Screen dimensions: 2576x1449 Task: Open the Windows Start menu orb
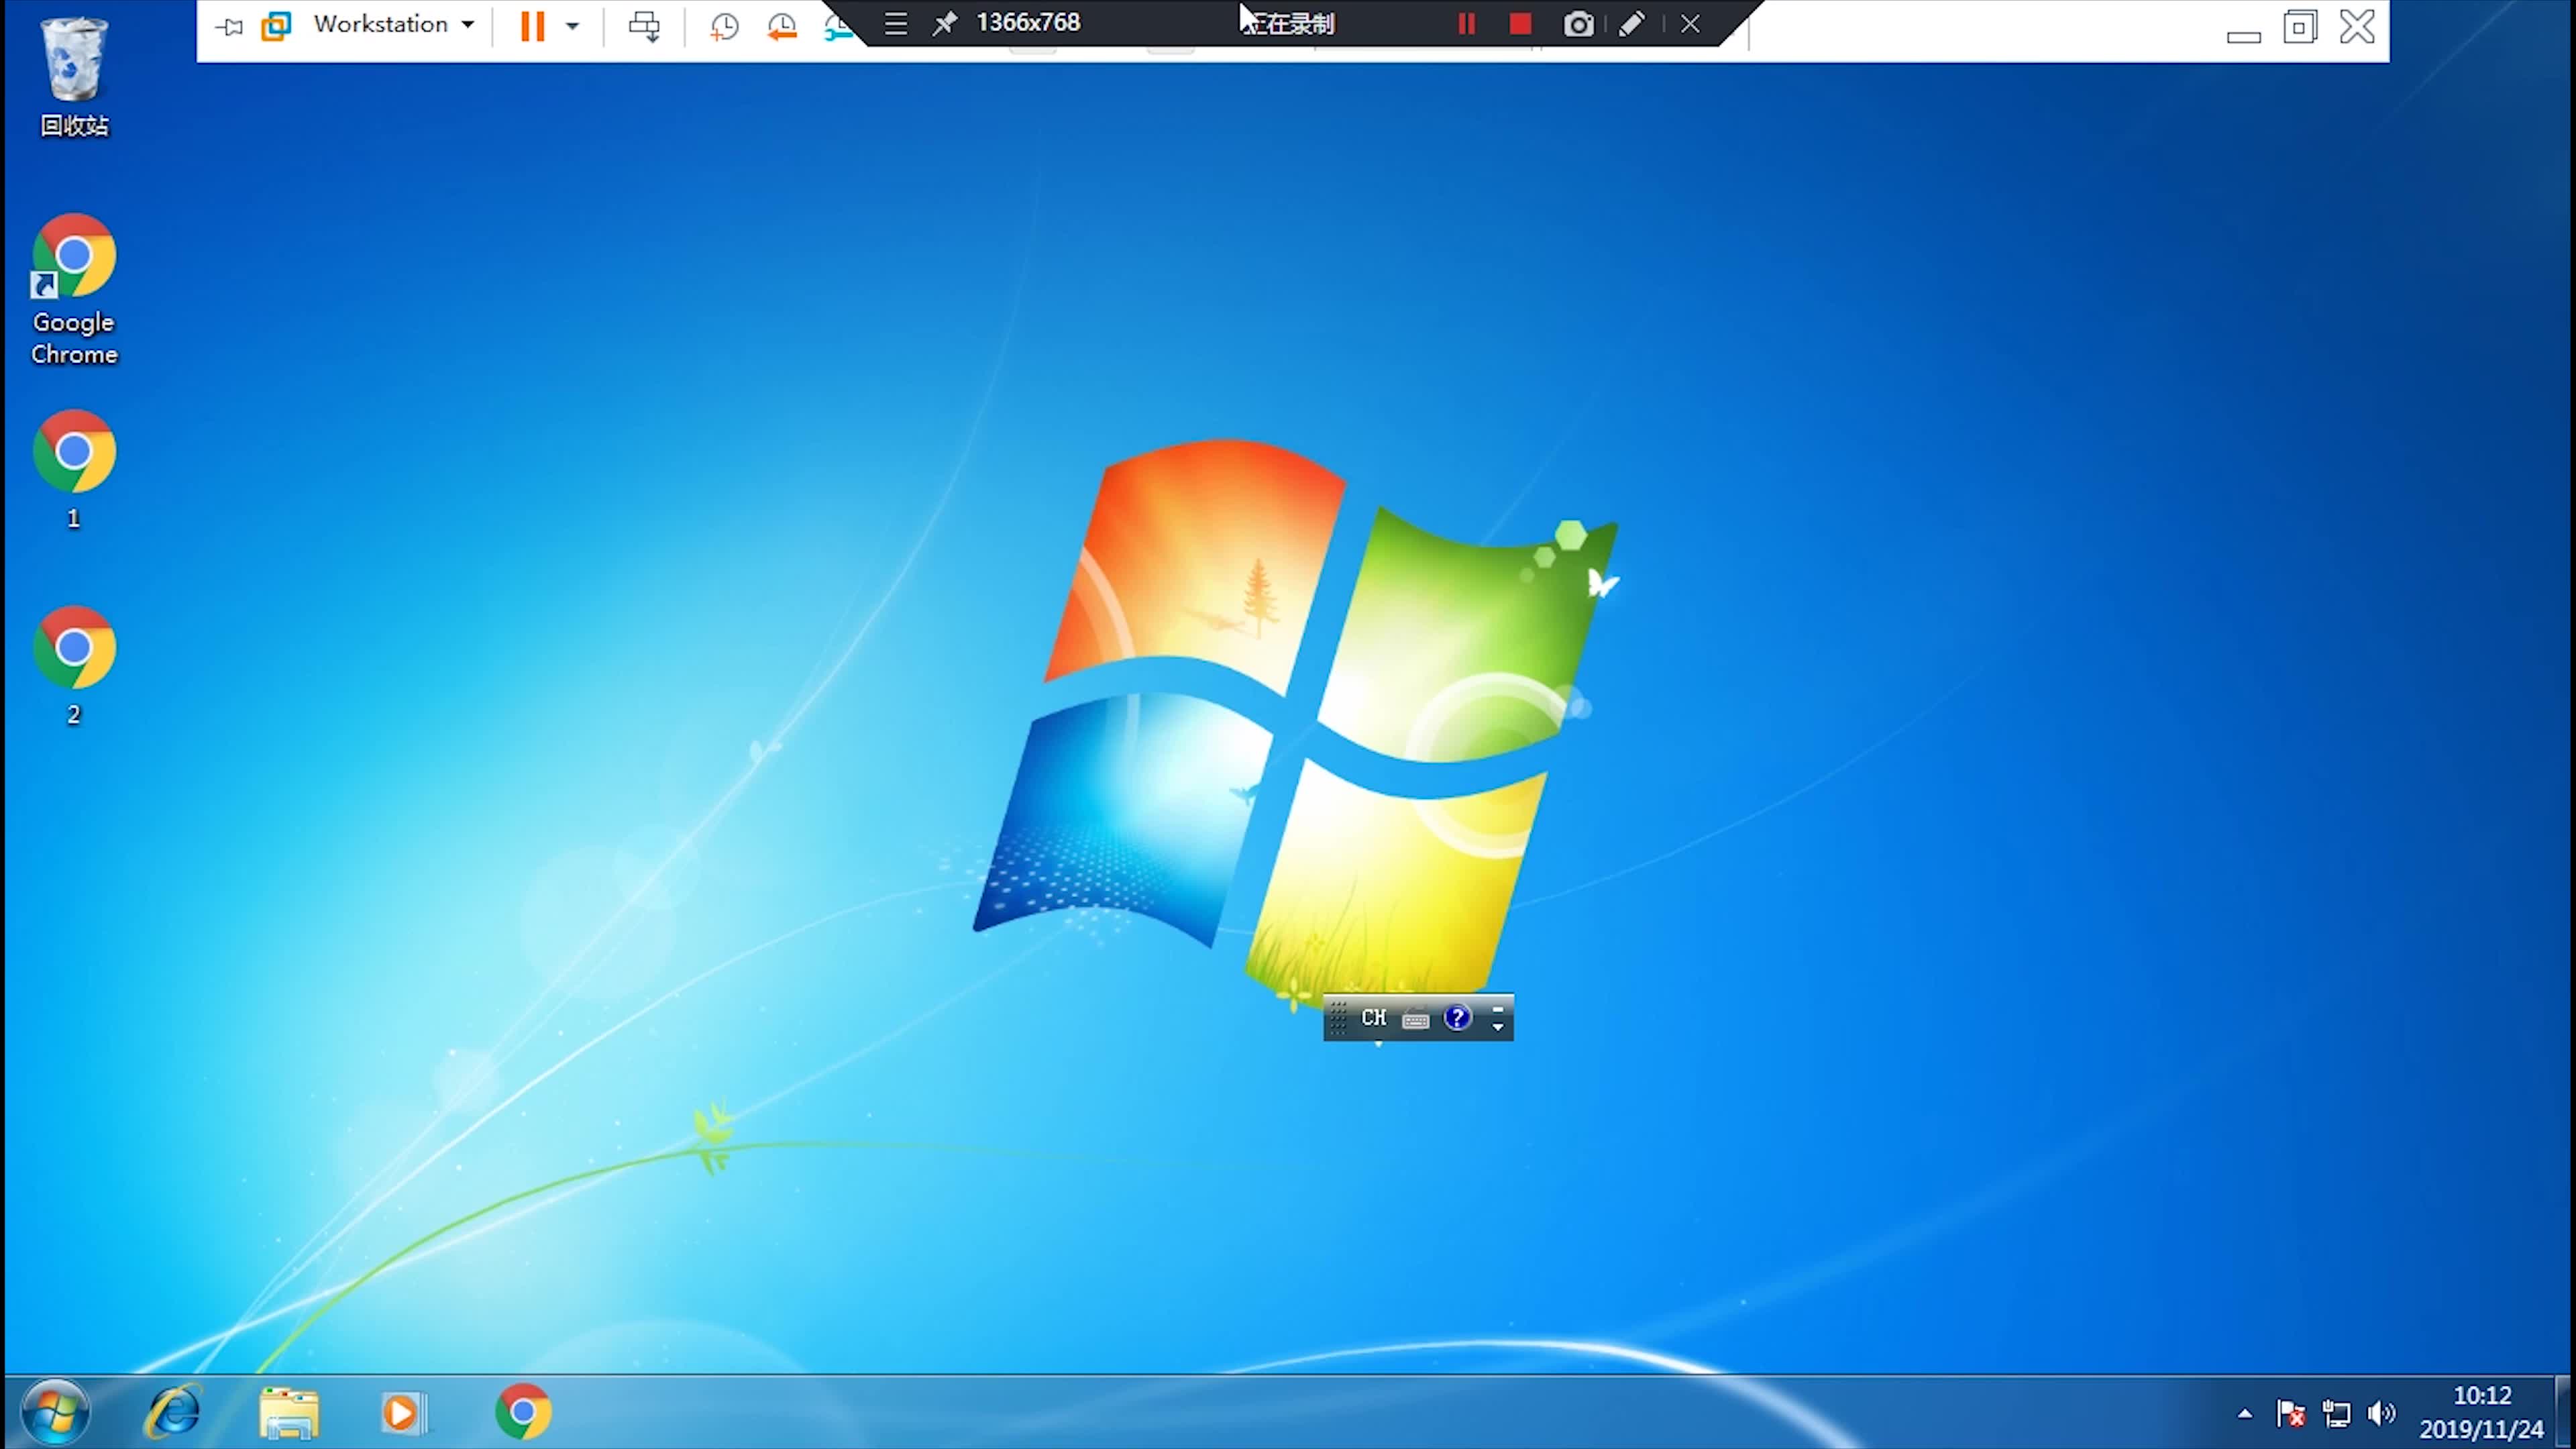[x=56, y=1412]
